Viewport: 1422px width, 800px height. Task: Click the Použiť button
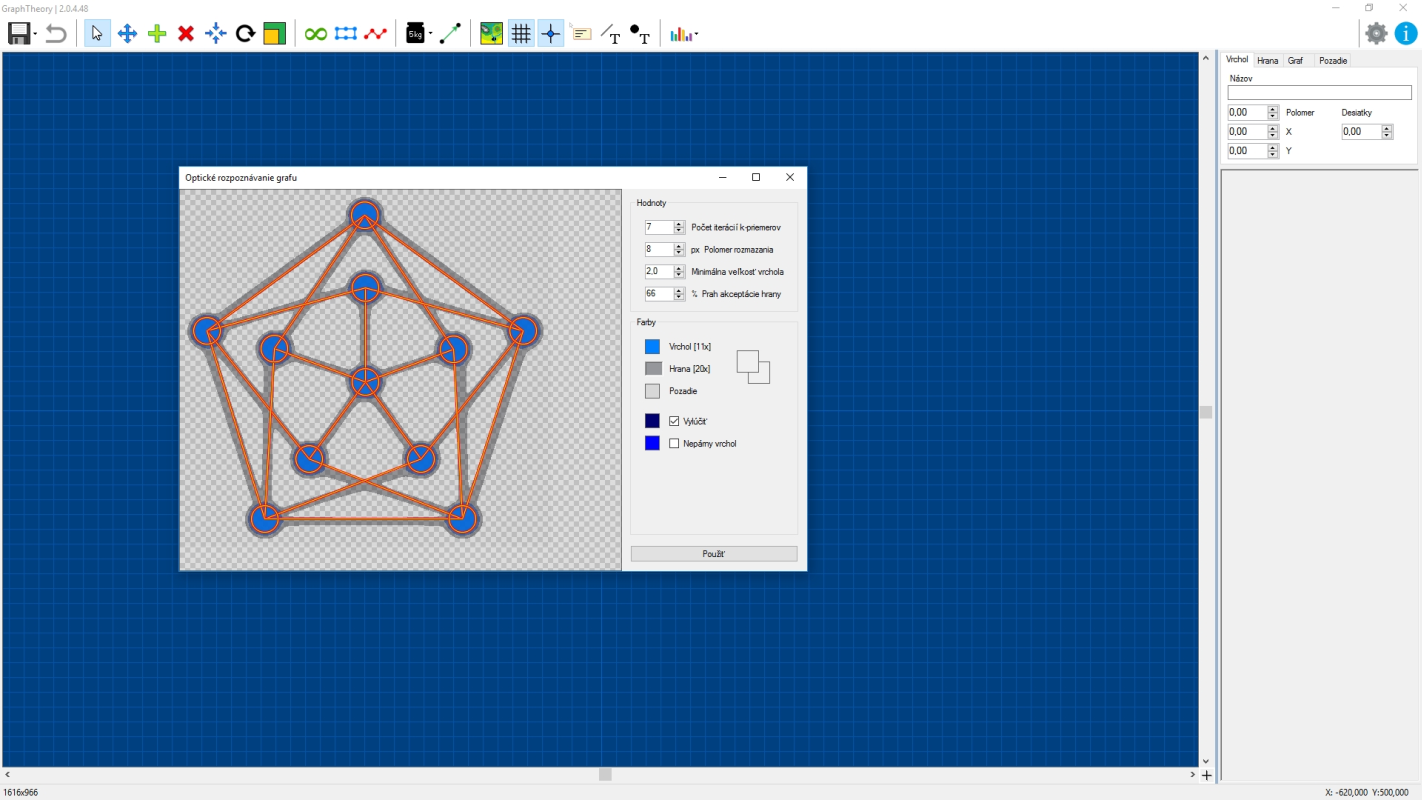pos(714,554)
